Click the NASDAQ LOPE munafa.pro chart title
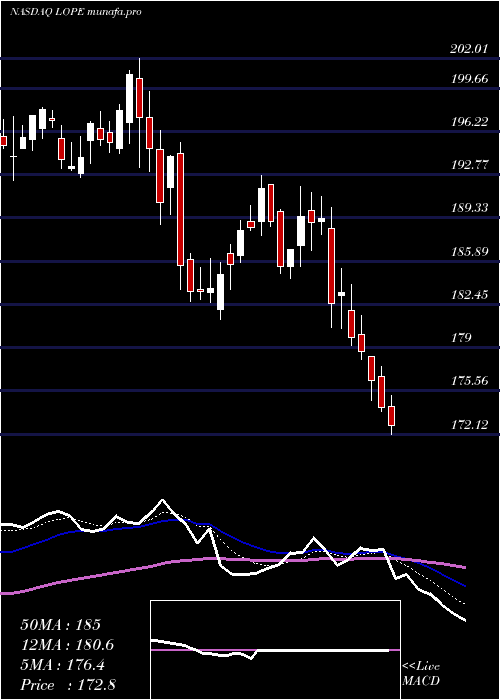 click(75, 12)
